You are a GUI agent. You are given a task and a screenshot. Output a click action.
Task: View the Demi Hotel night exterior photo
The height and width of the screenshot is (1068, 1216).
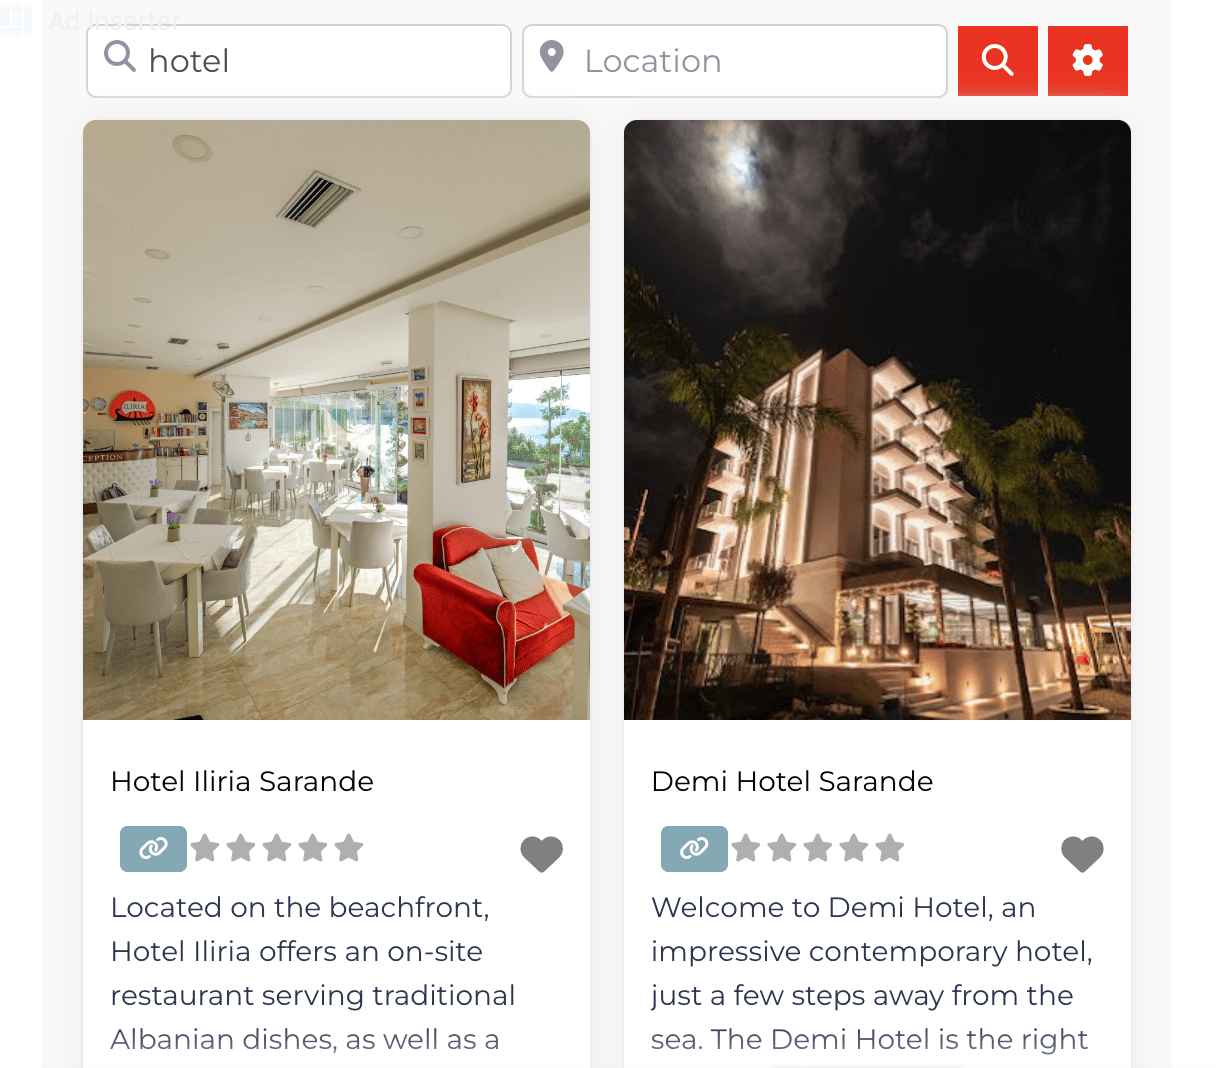(x=877, y=420)
